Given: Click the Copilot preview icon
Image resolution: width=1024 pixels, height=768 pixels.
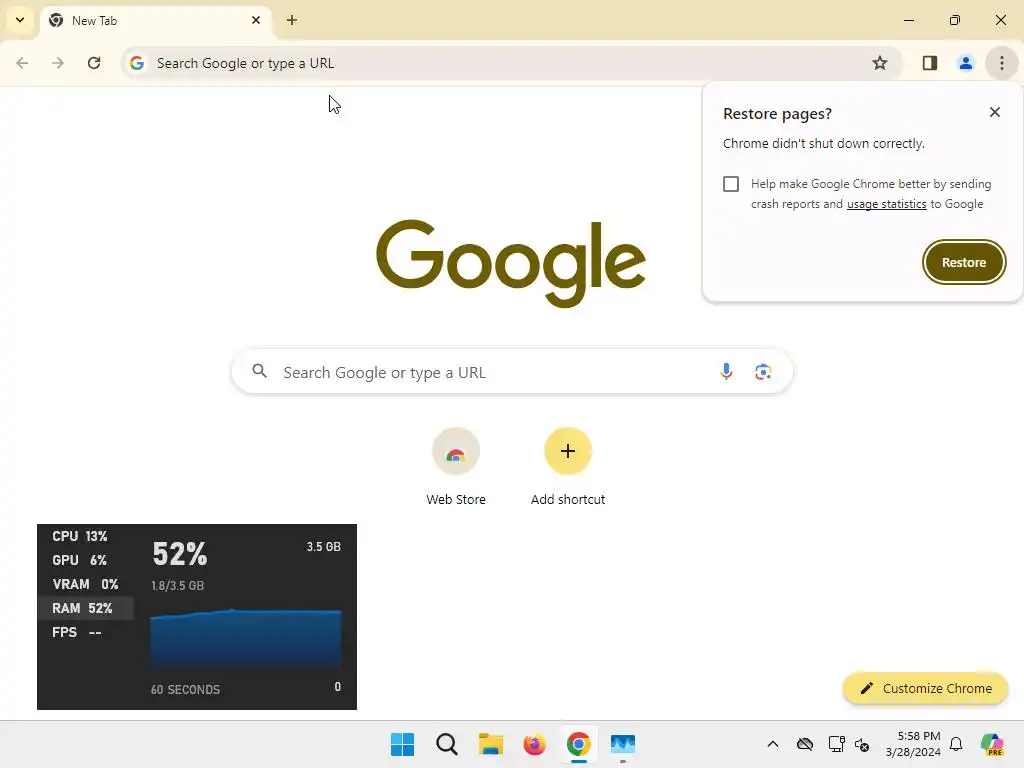Looking at the screenshot, I should point(993,744).
